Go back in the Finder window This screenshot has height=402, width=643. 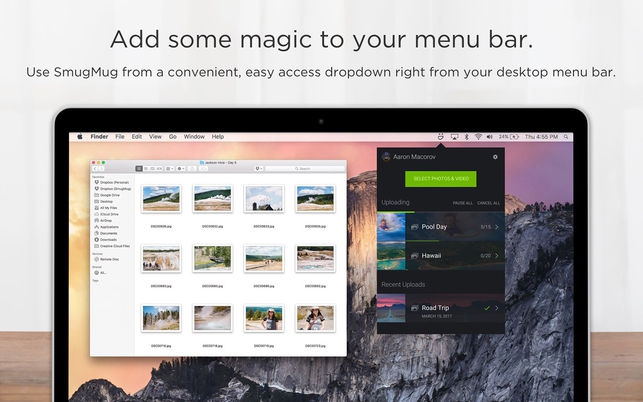pos(95,169)
